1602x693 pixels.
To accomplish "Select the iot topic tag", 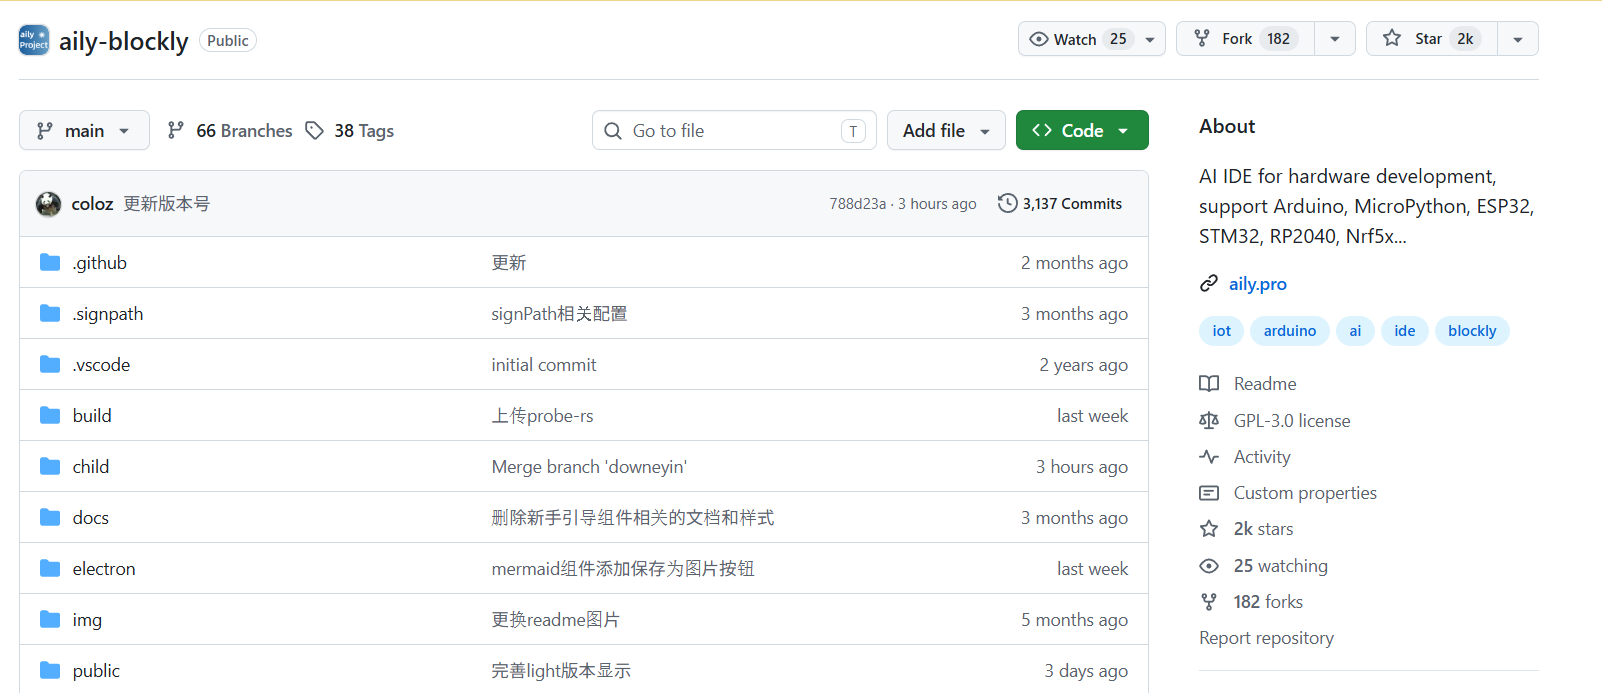I will tap(1222, 331).
